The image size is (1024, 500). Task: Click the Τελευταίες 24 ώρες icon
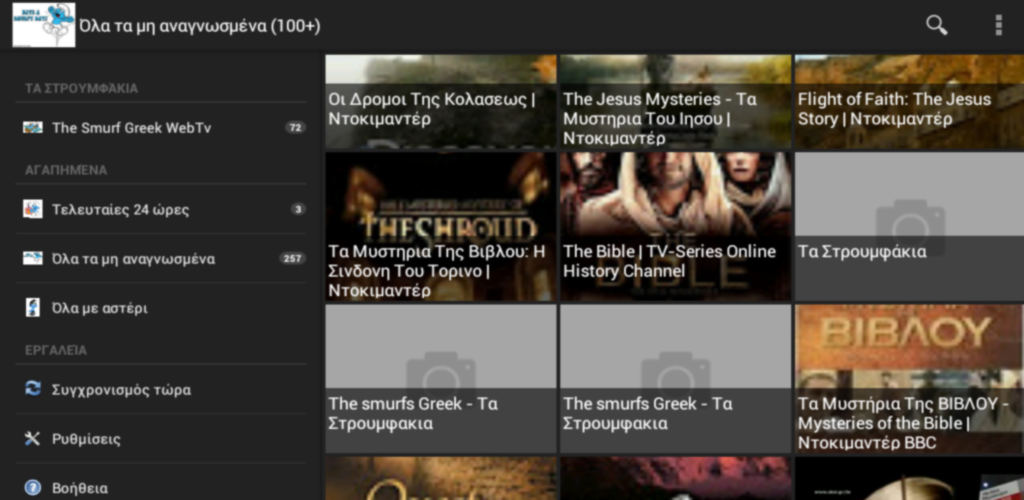[x=33, y=210]
